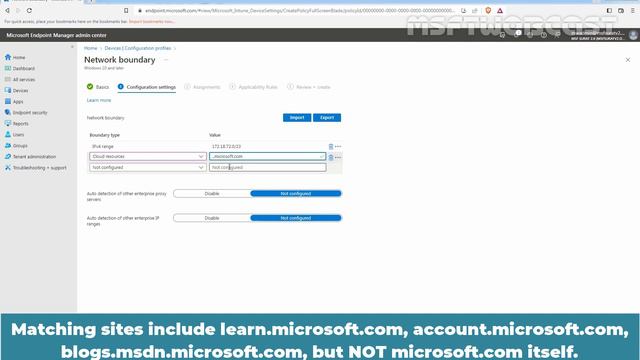This screenshot has width=640, height=360.
Task: Open more options for Cloud resources row
Action: click(338, 157)
